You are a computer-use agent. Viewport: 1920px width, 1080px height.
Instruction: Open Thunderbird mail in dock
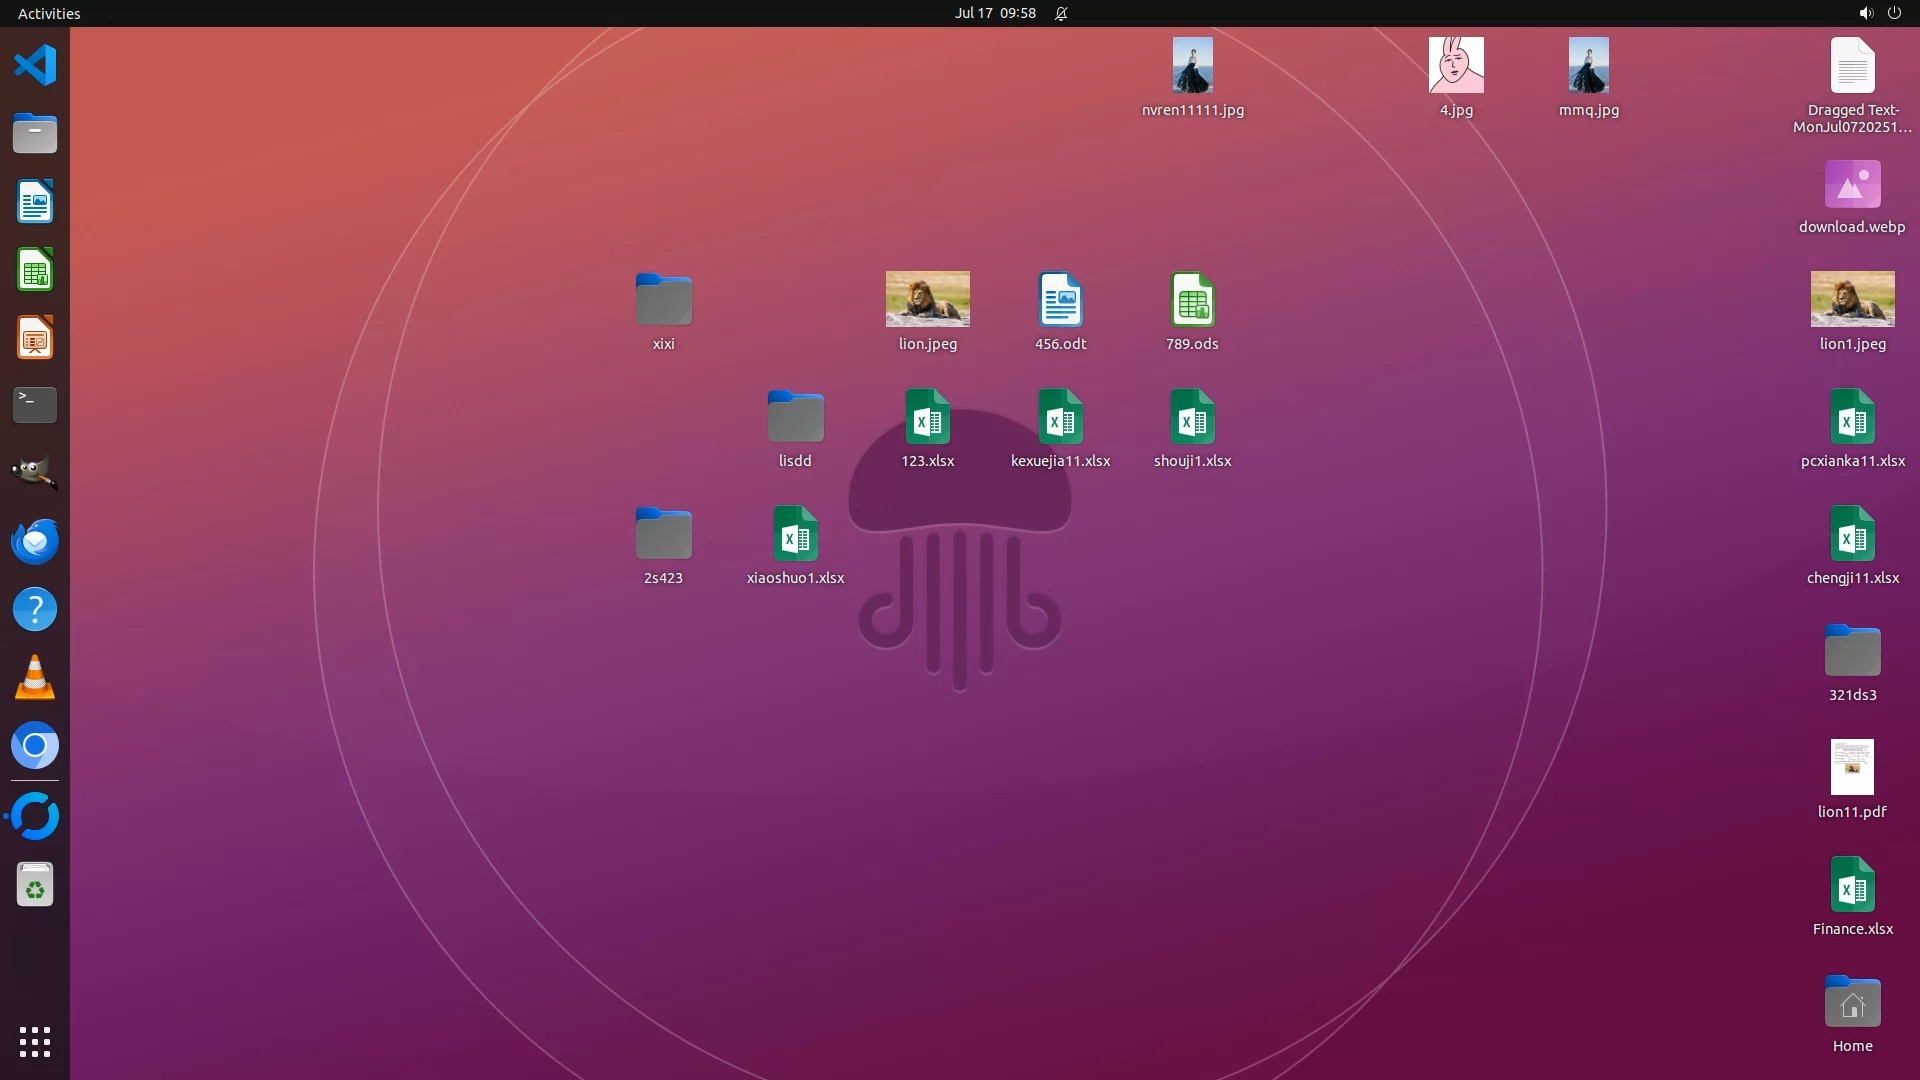pyautogui.click(x=35, y=541)
